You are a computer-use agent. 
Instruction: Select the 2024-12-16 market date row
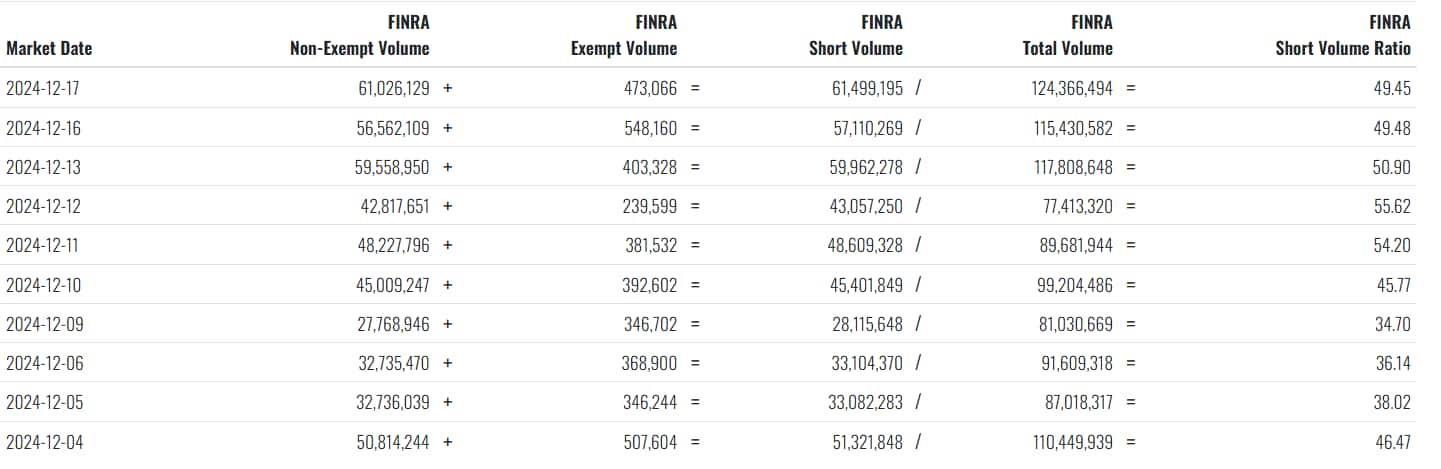tap(720, 128)
